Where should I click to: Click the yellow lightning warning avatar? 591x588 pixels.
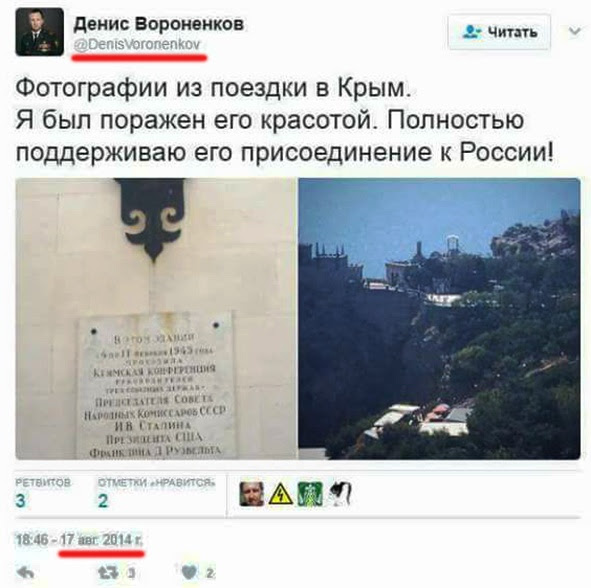click(x=281, y=493)
